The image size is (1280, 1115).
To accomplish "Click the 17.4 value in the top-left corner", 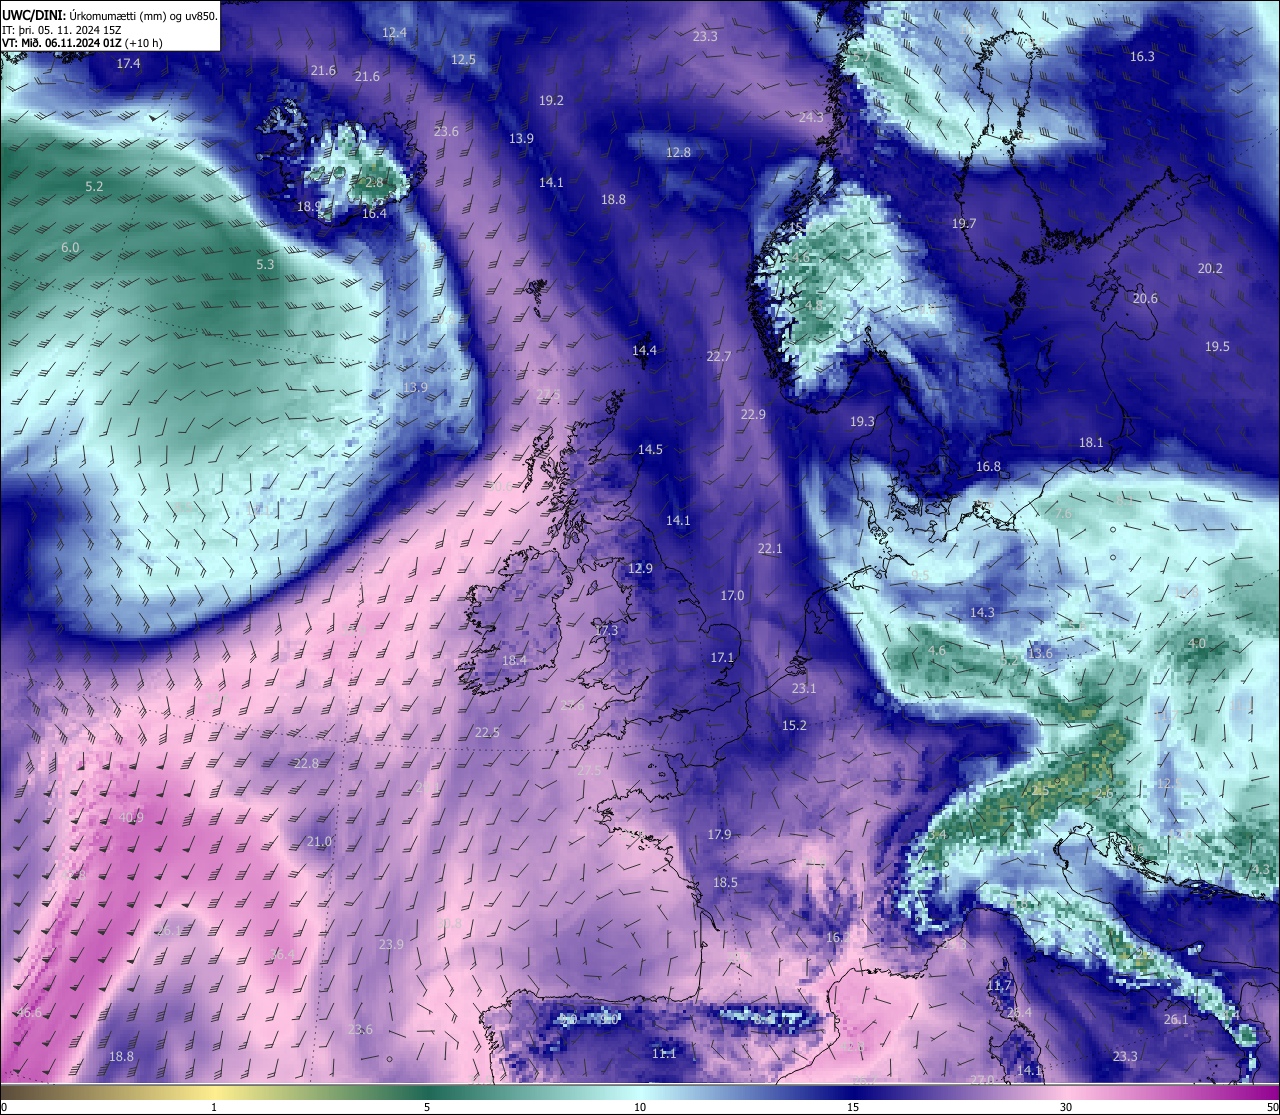I will (128, 63).
